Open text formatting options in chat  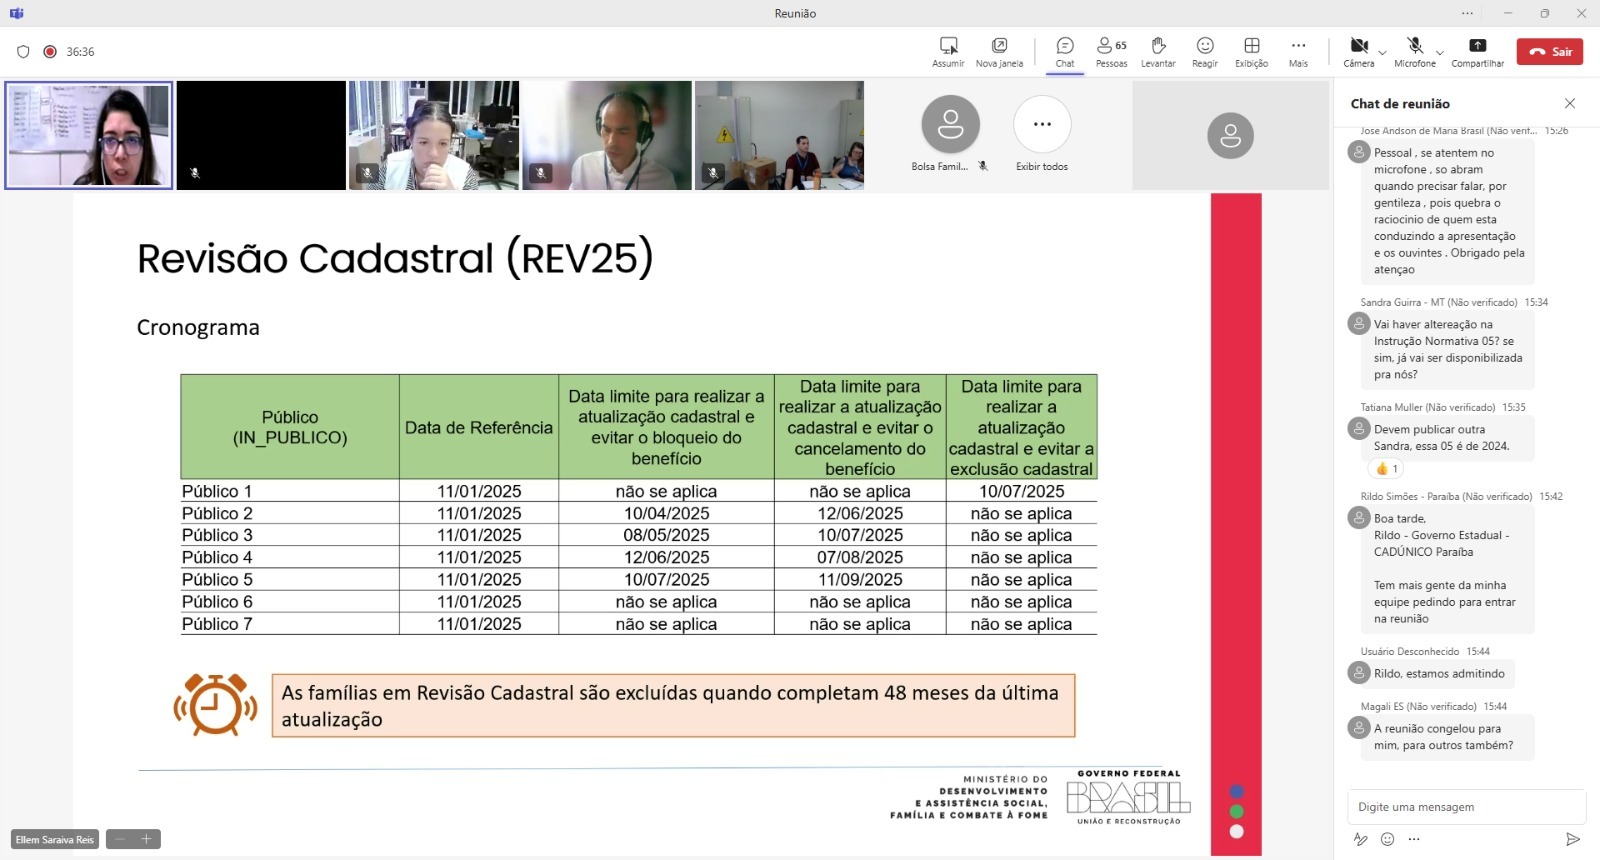coord(1360,839)
